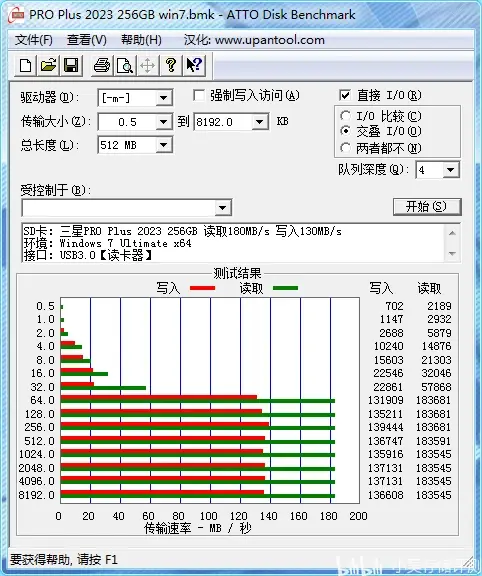Click write value 702 in first row
Viewport: 482px width, 576px height.
tap(394, 306)
